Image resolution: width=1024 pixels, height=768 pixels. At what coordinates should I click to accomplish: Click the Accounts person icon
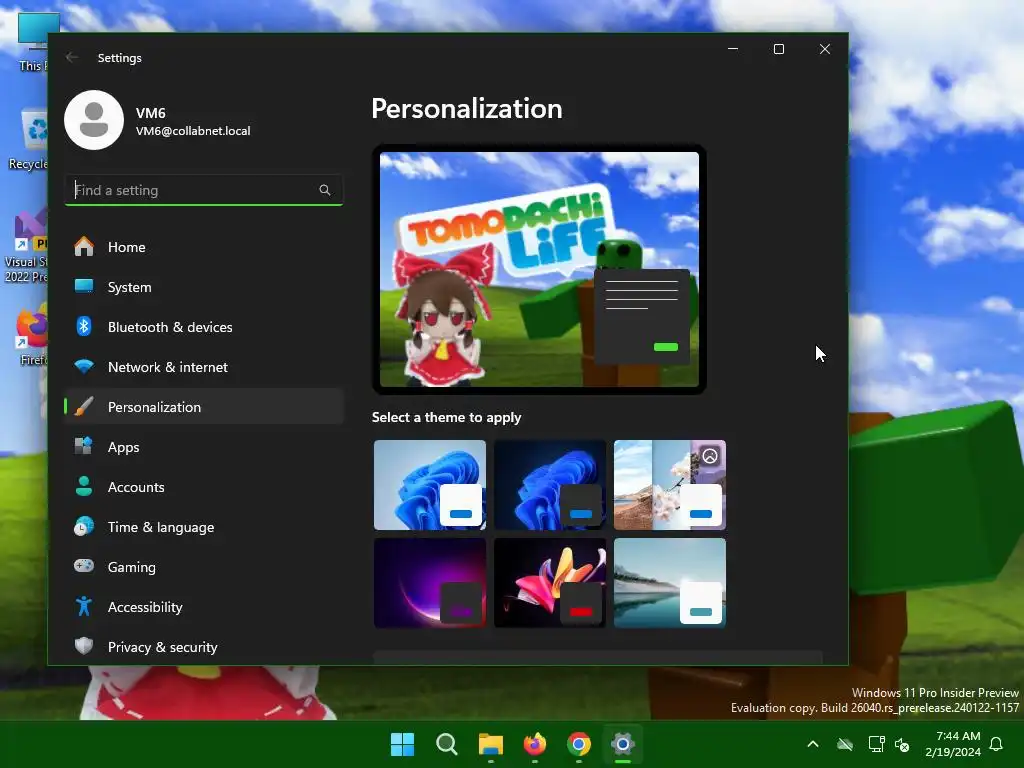tap(84, 486)
